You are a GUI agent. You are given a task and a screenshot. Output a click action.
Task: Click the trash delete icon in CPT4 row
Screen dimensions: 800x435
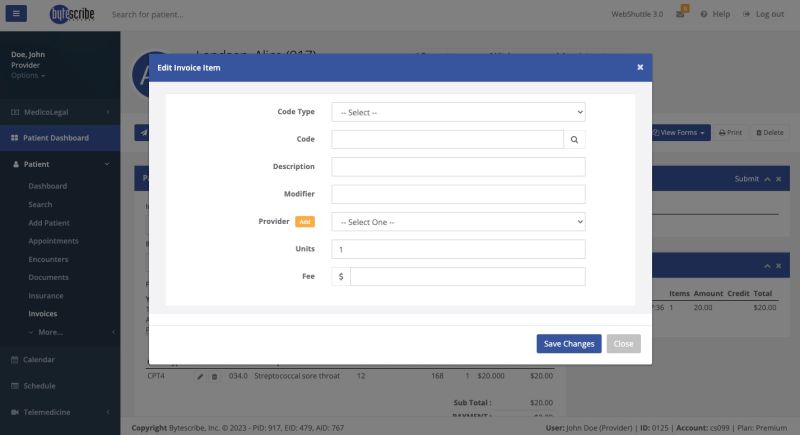214,376
